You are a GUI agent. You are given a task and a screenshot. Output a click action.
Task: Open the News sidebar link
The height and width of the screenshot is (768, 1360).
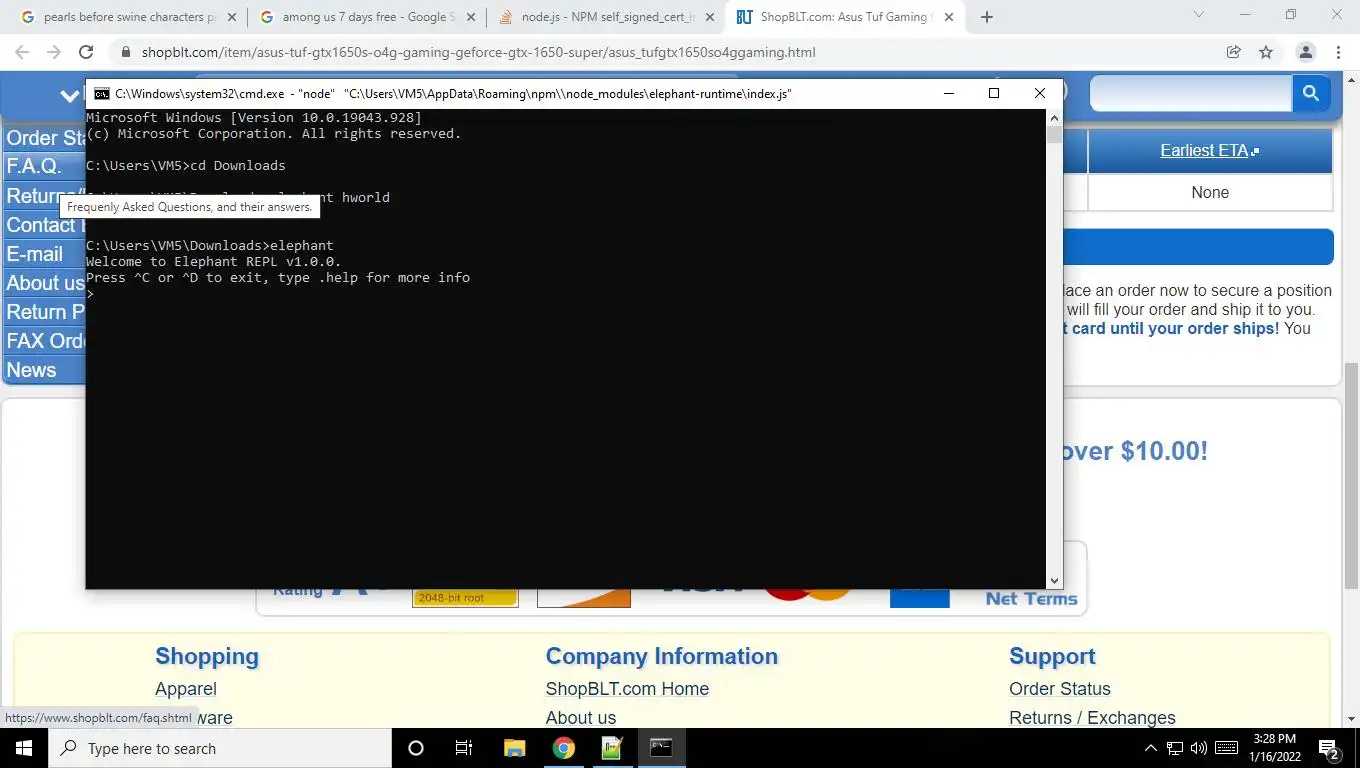[x=31, y=370]
